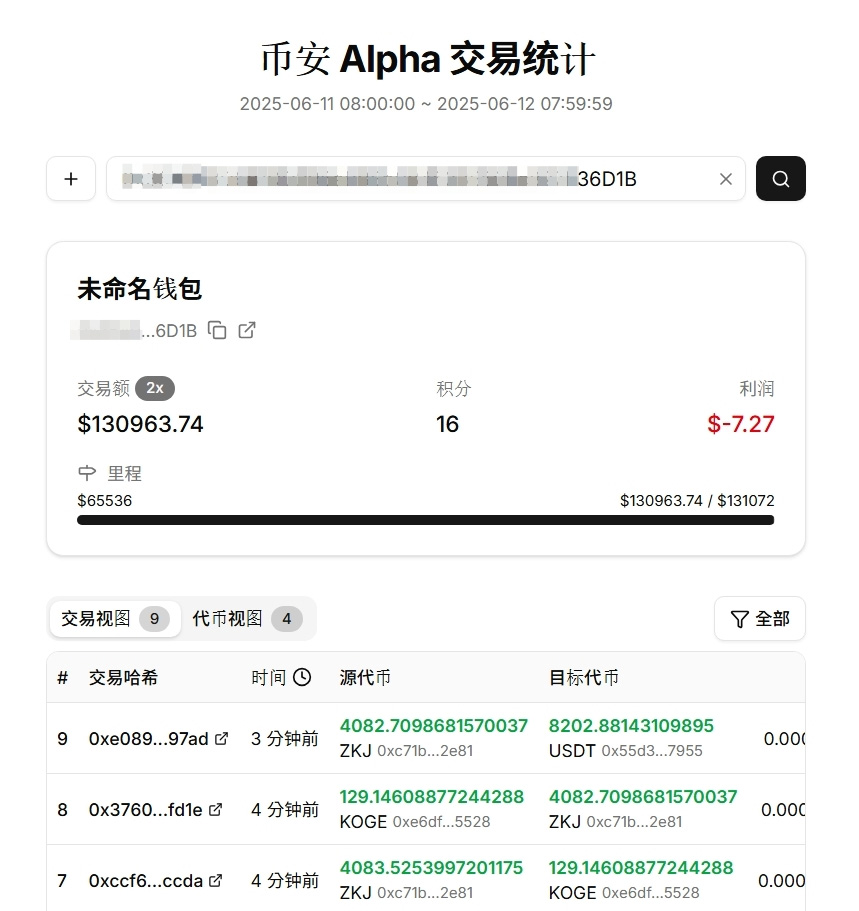The width and height of the screenshot is (859, 911).
Task: Click inside the wallet address search field
Action: click(x=400, y=179)
